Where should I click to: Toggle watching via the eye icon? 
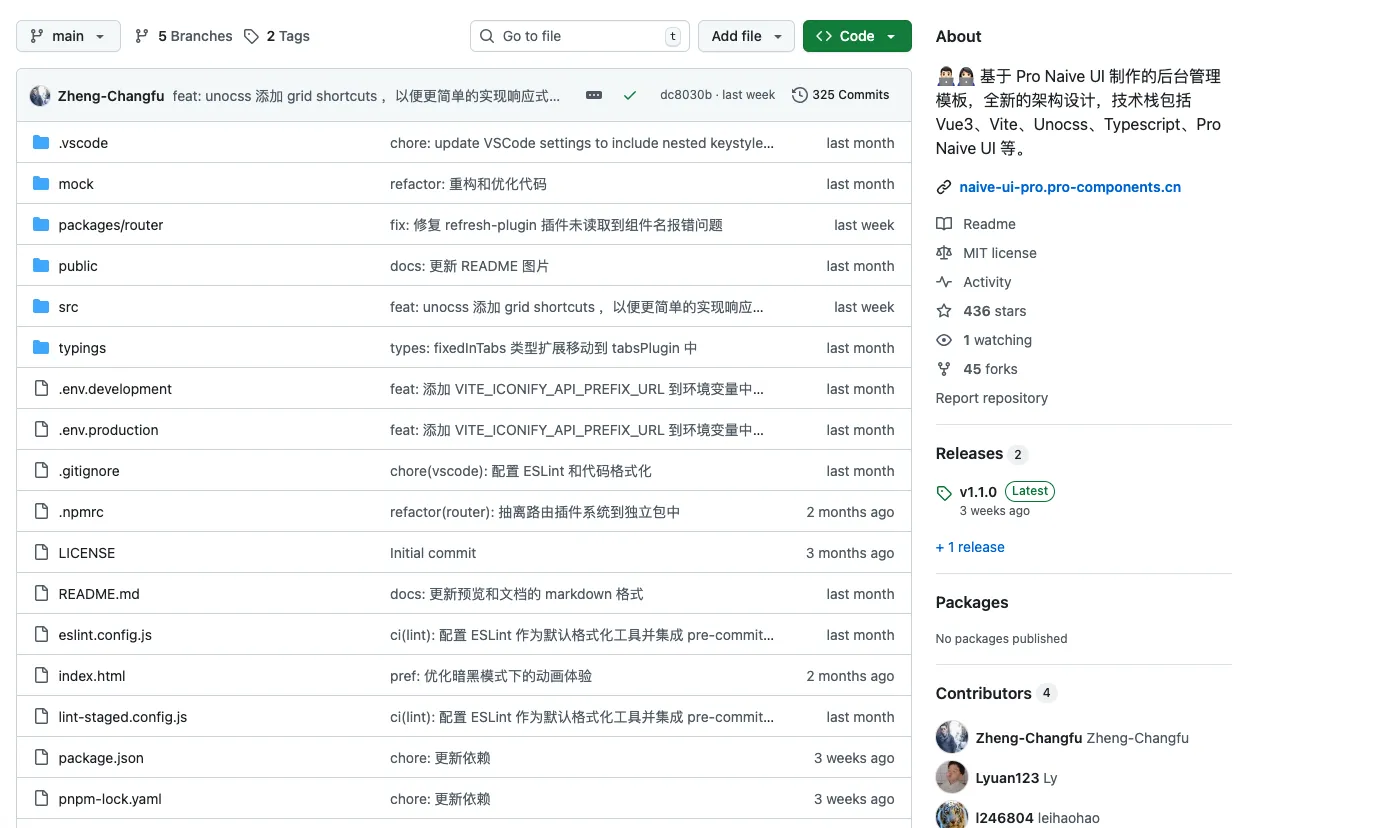943,340
